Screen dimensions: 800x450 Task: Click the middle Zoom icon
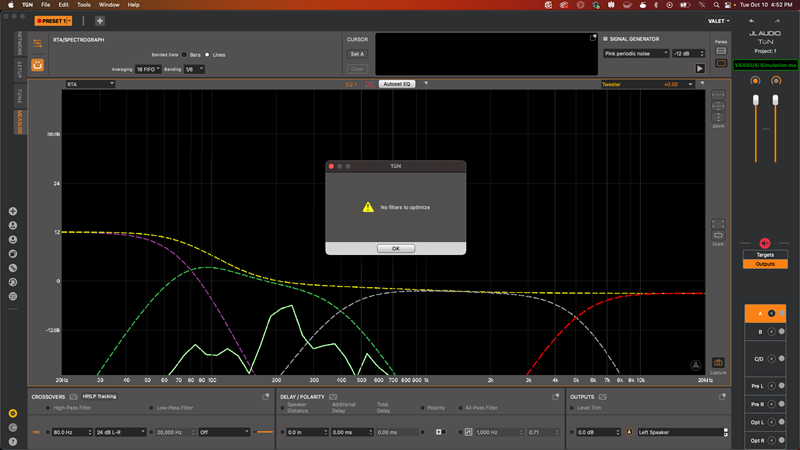click(718, 106)
